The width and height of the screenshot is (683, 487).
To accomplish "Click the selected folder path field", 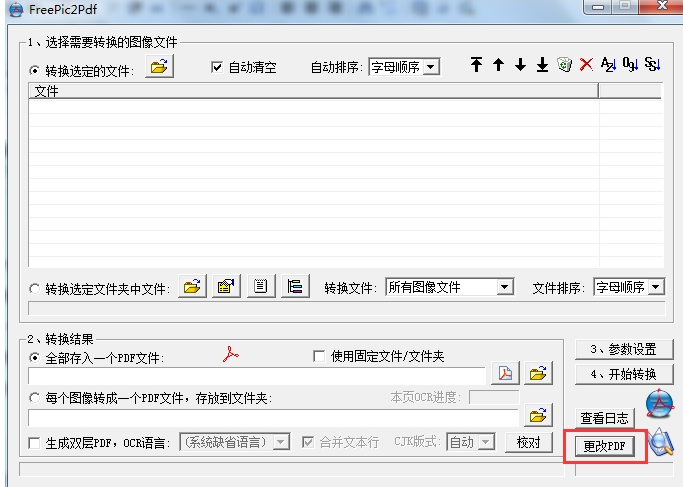I will (347, 308).
